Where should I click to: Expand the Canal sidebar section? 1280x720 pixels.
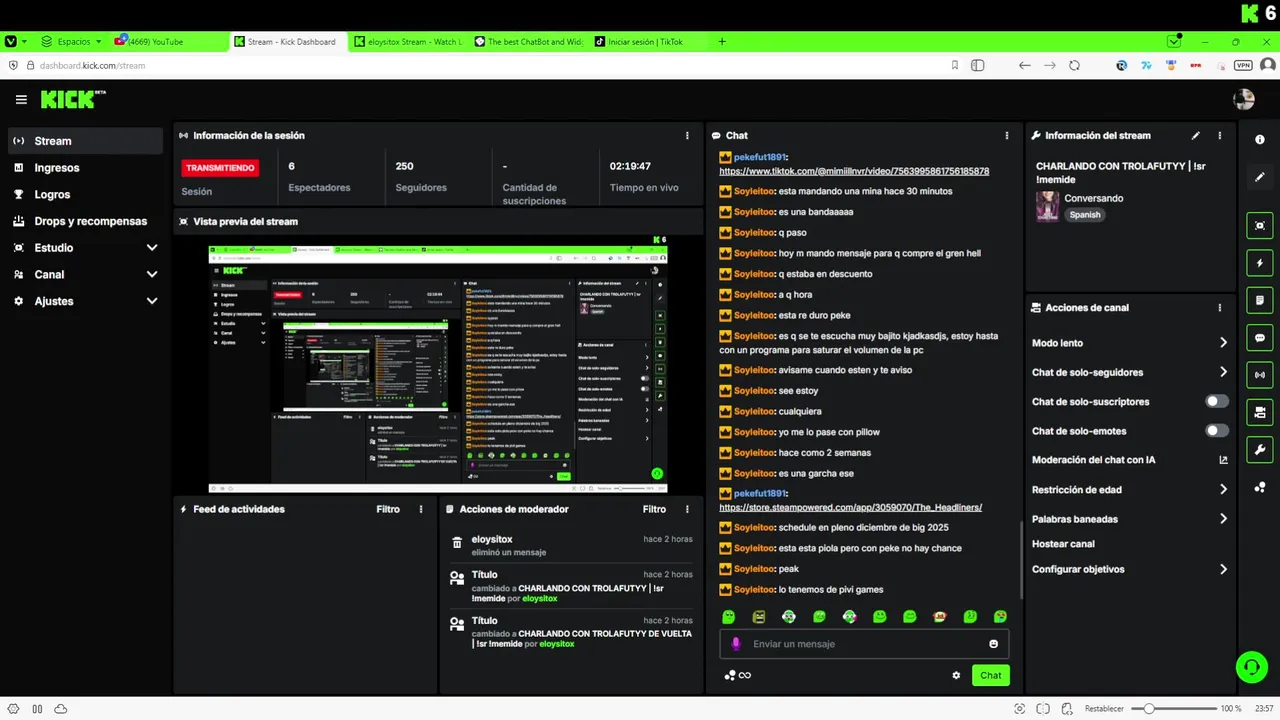[x=152, y=274]
